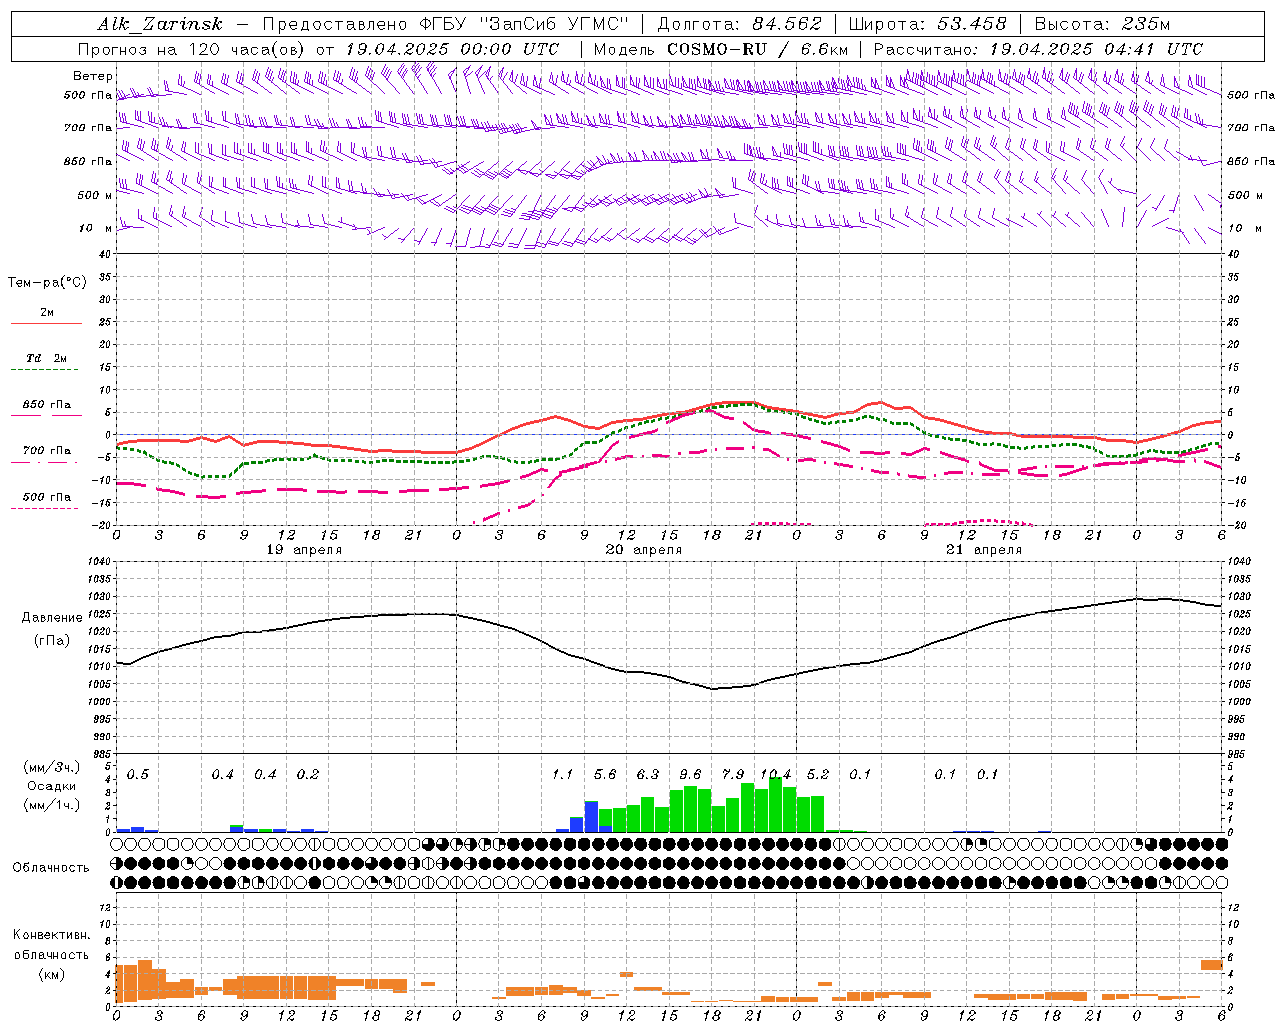Screen dimensions: 1280x1024
Task: Click the 'Тем-ра(°C)' temperature label
Action: 47,283
